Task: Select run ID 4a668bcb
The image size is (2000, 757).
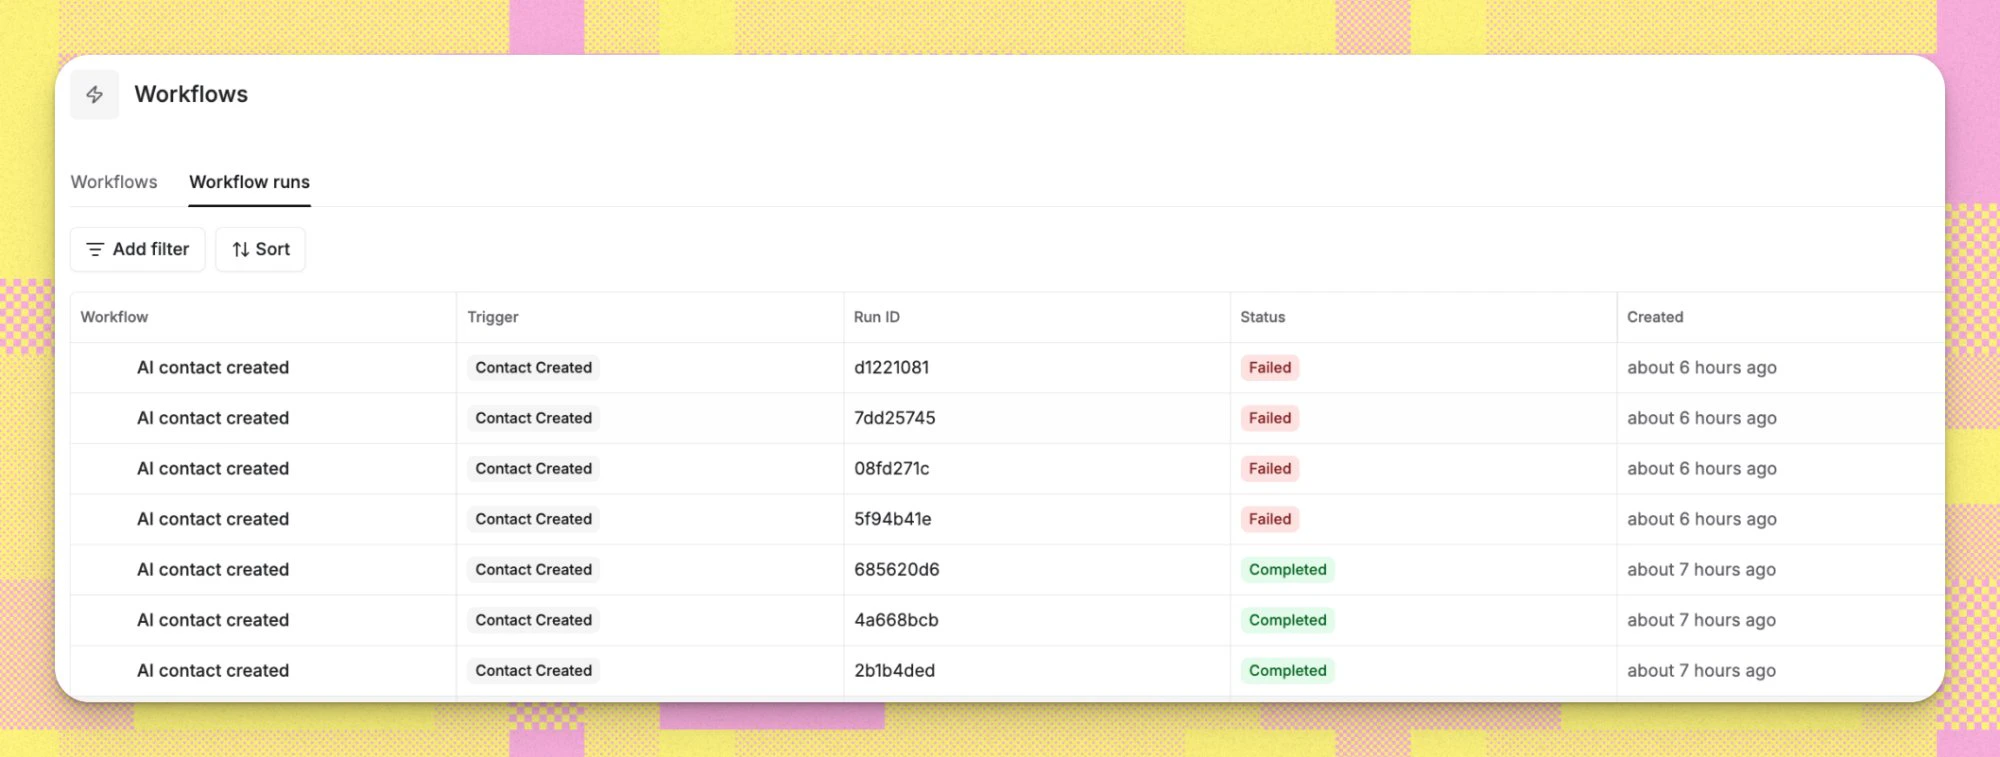Action: click(896, 620)
